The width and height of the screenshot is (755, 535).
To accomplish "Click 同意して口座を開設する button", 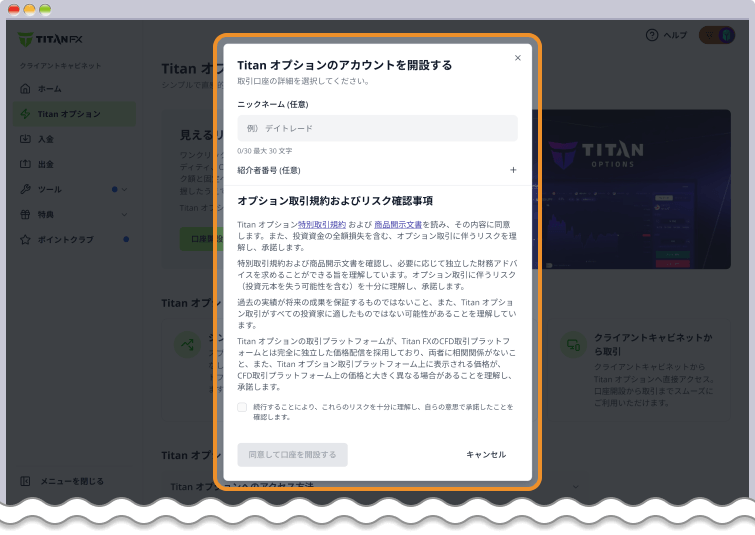I will click(x=292, y=455).
